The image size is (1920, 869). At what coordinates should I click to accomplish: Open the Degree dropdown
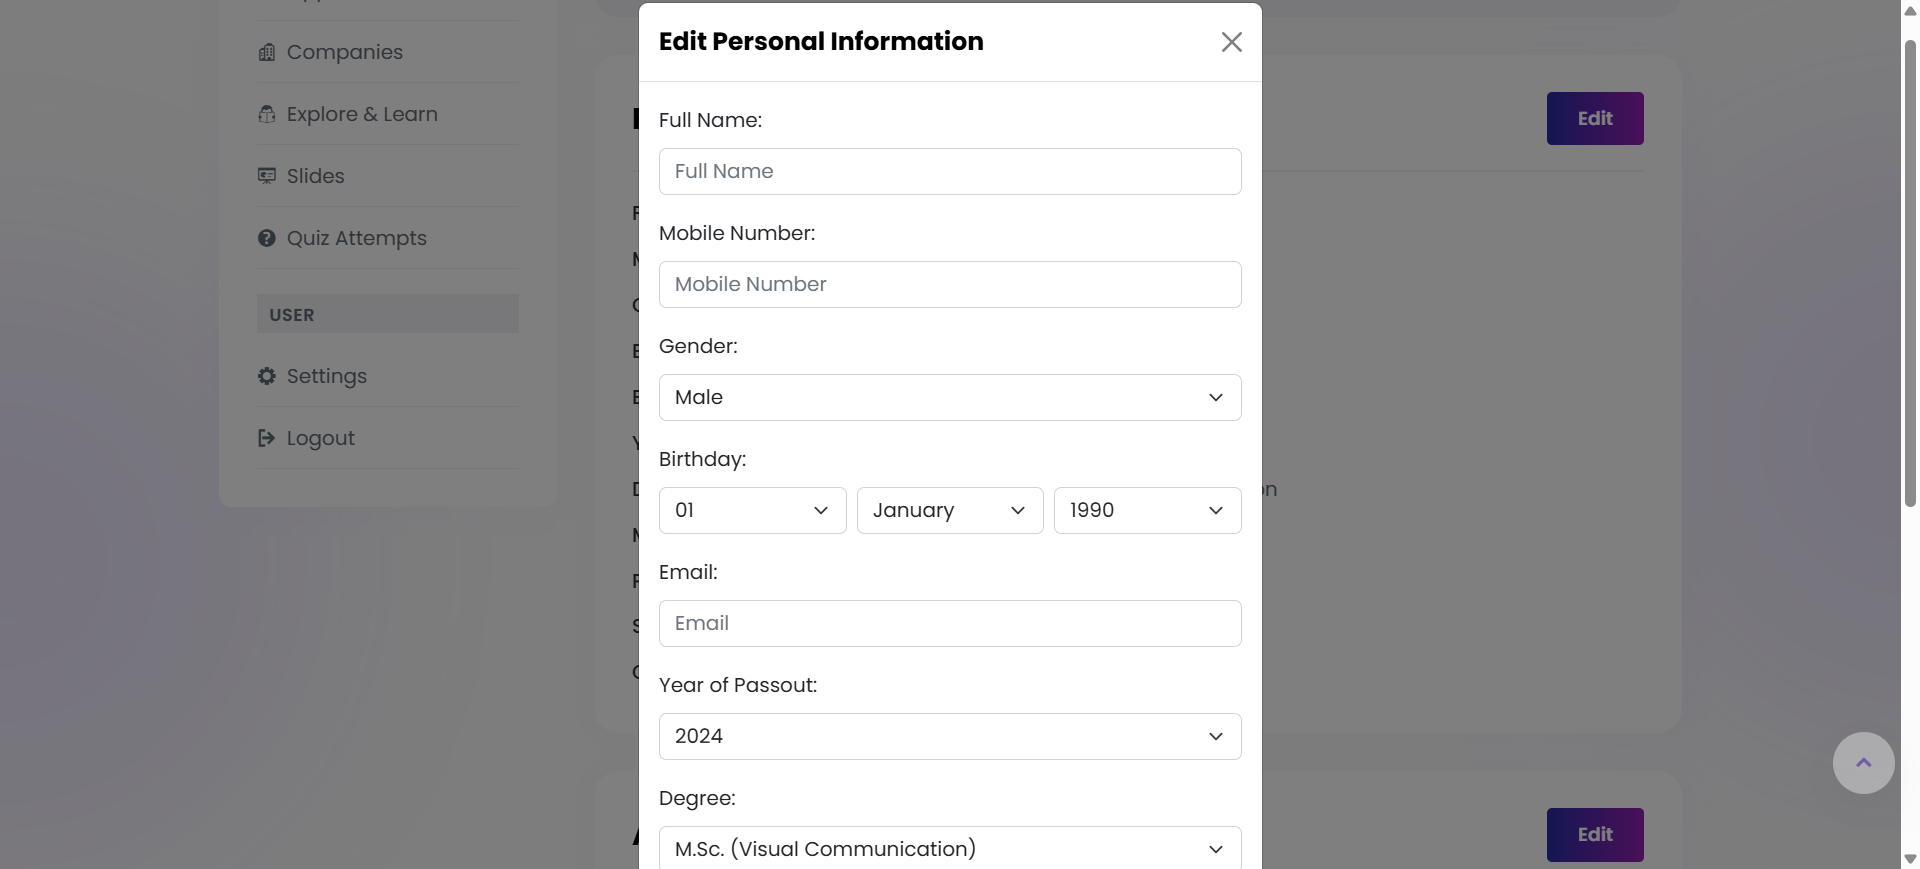coord(949,848)
